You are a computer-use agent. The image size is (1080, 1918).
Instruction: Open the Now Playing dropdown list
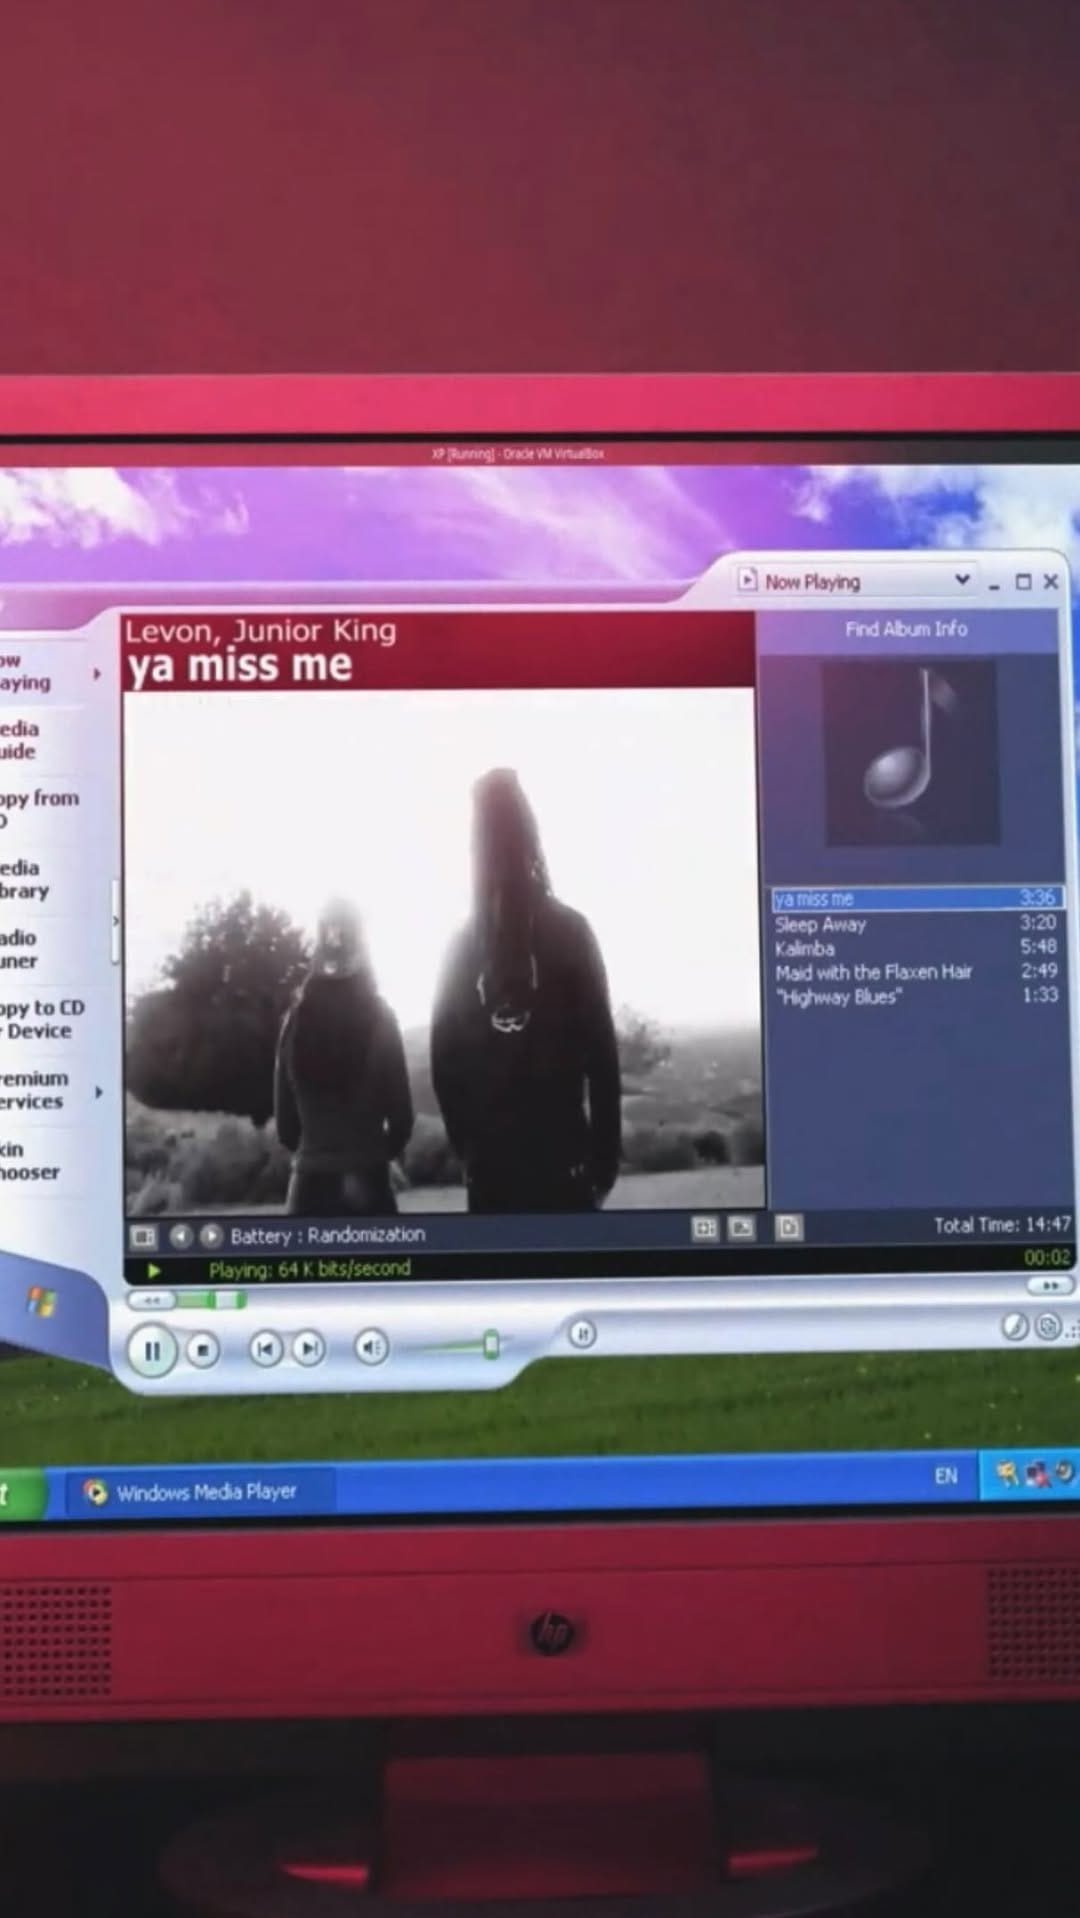pos(961,580)
